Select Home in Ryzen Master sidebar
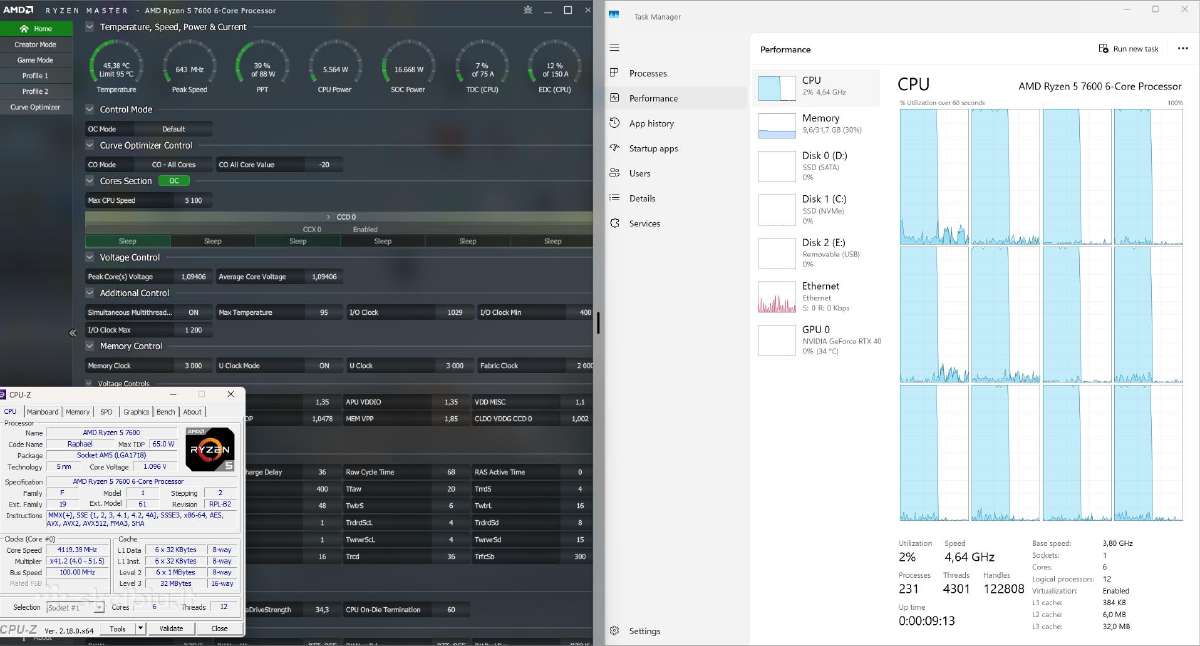The image size is (1200, 646). (x=35, y=29)
